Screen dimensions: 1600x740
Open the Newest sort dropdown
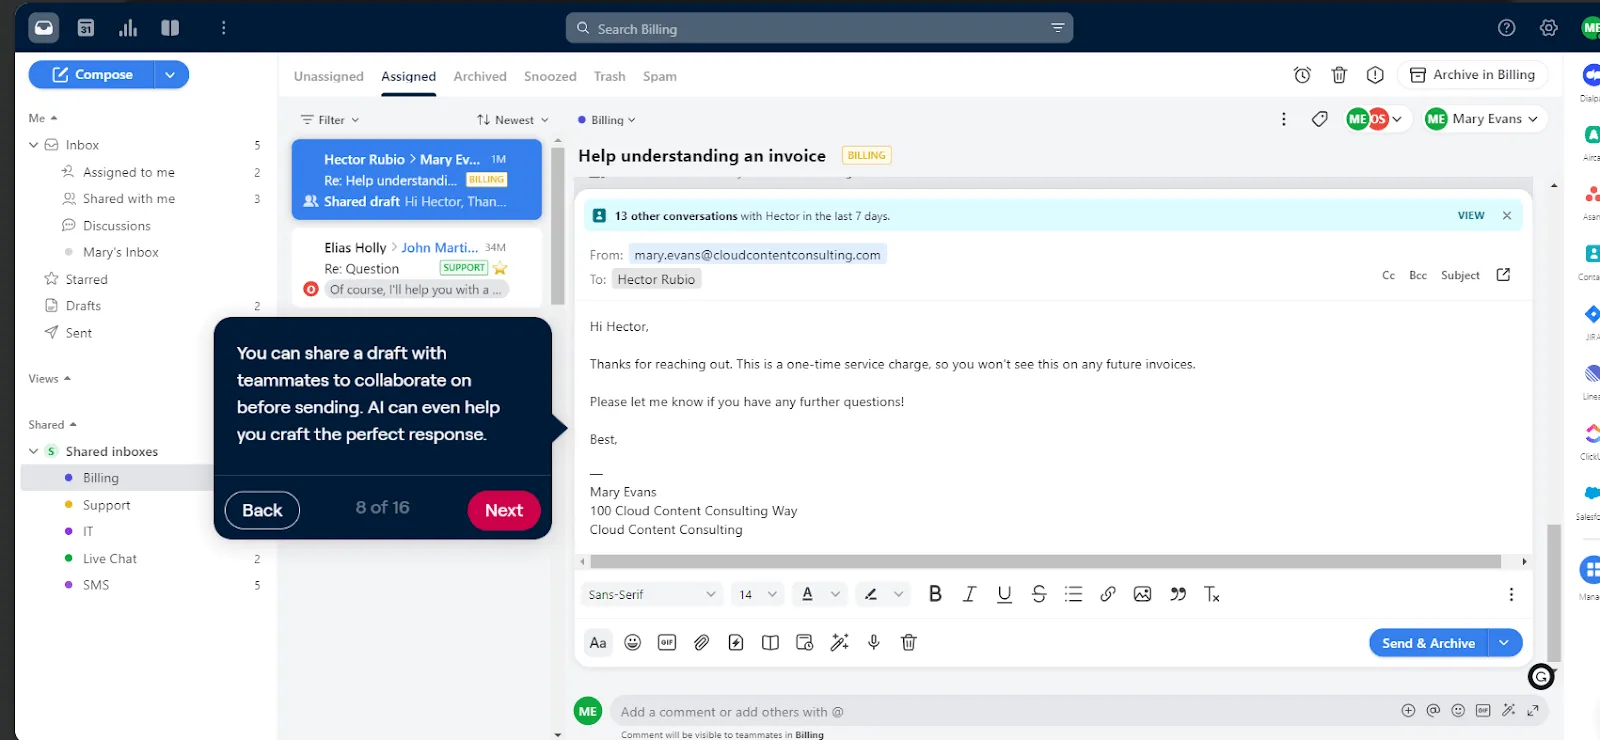pos(512,120)
